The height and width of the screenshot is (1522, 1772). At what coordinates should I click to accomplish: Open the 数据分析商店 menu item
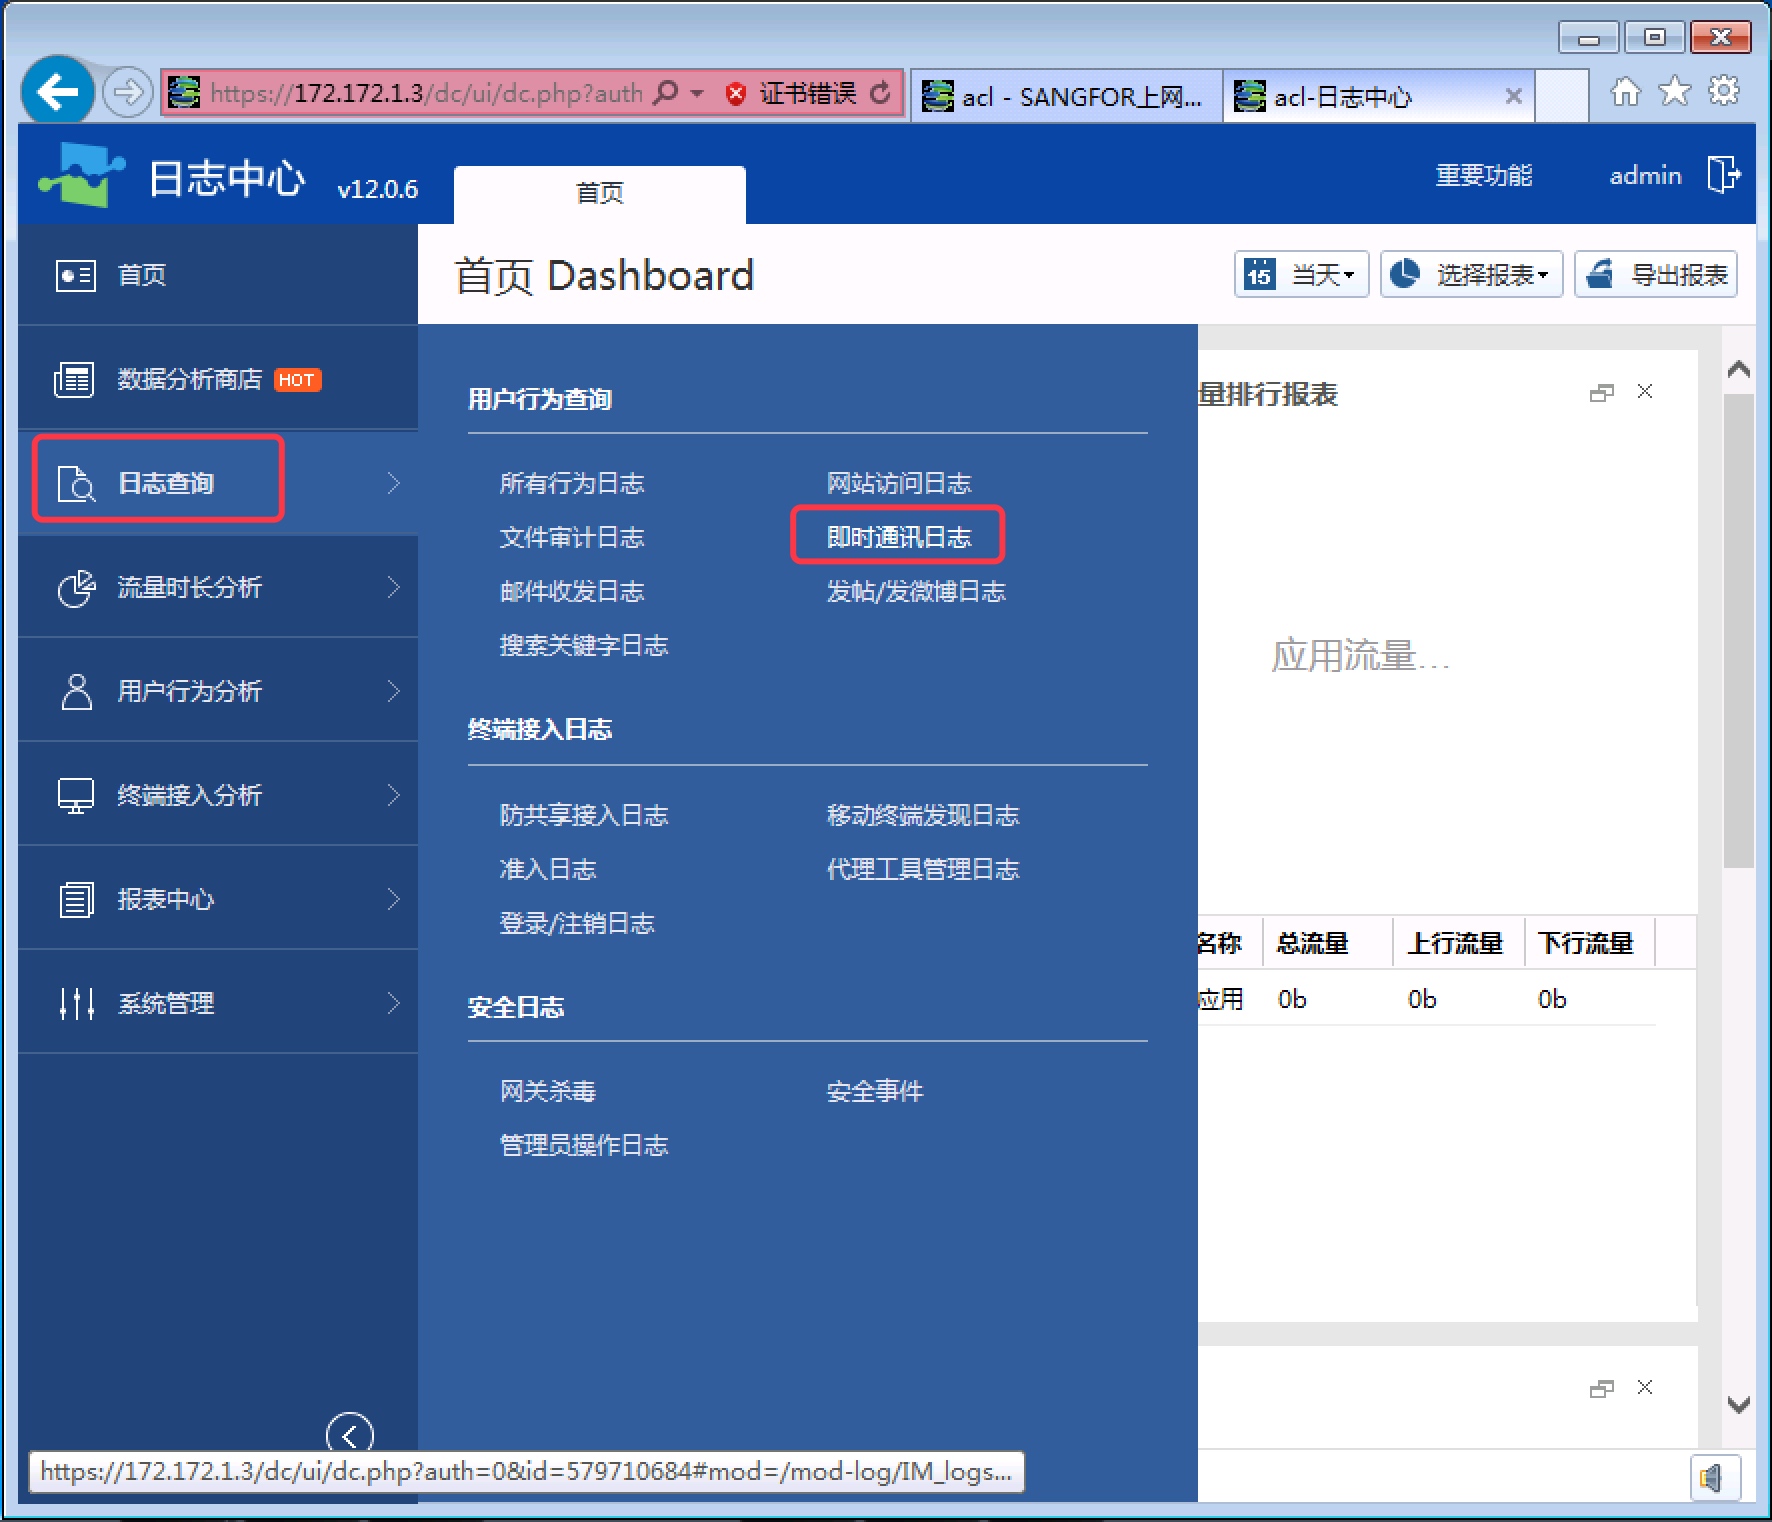point(218,380)
